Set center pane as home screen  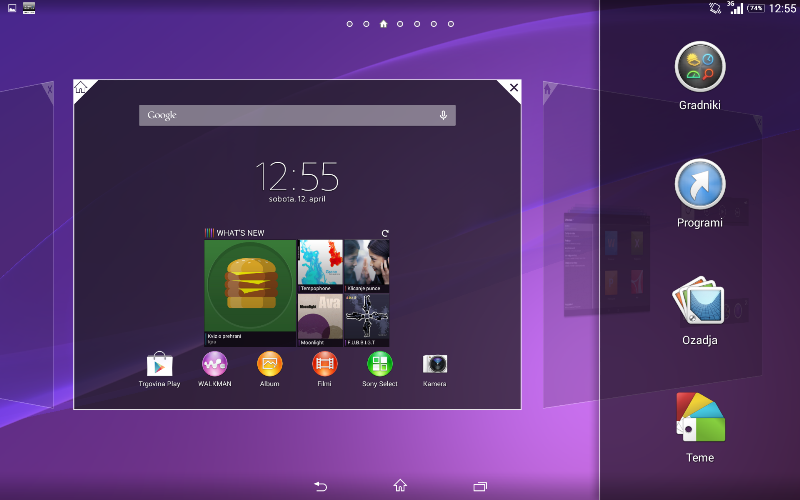click(x=81, y=88)
